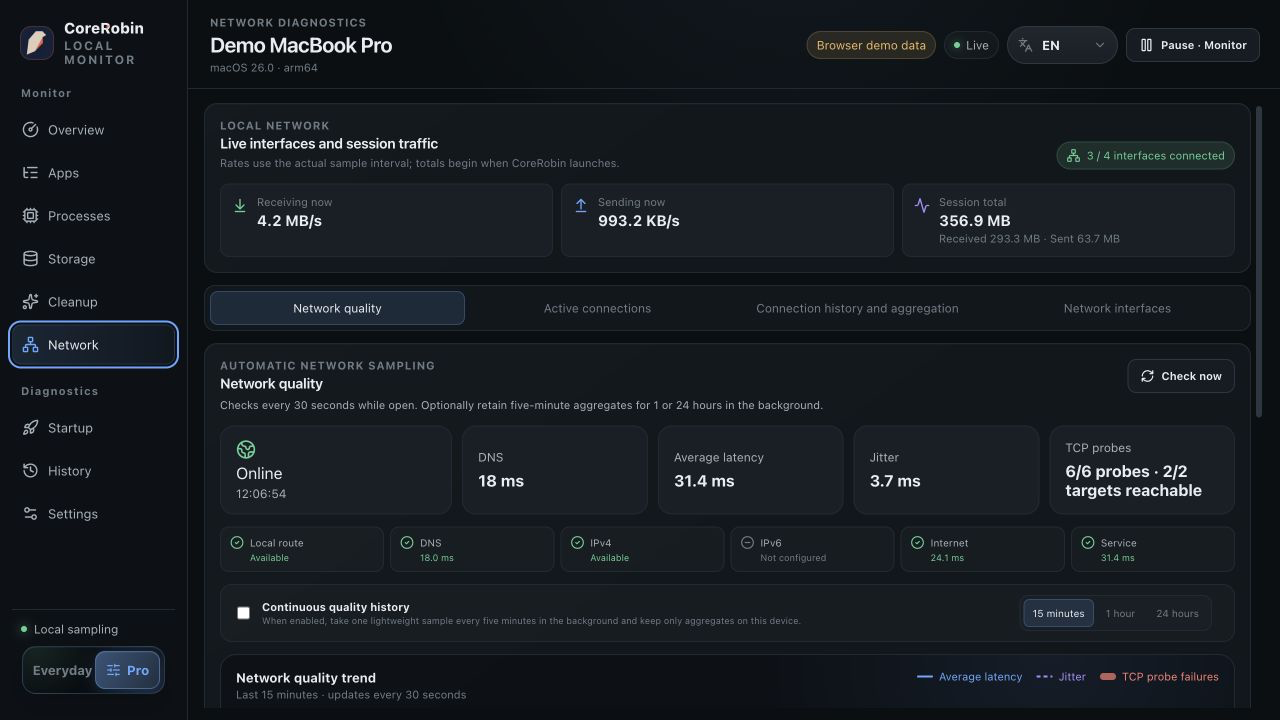Click the Browser demo data badge
The image size is (1280, 720).
pyautogui.click(x=871, y=45)
